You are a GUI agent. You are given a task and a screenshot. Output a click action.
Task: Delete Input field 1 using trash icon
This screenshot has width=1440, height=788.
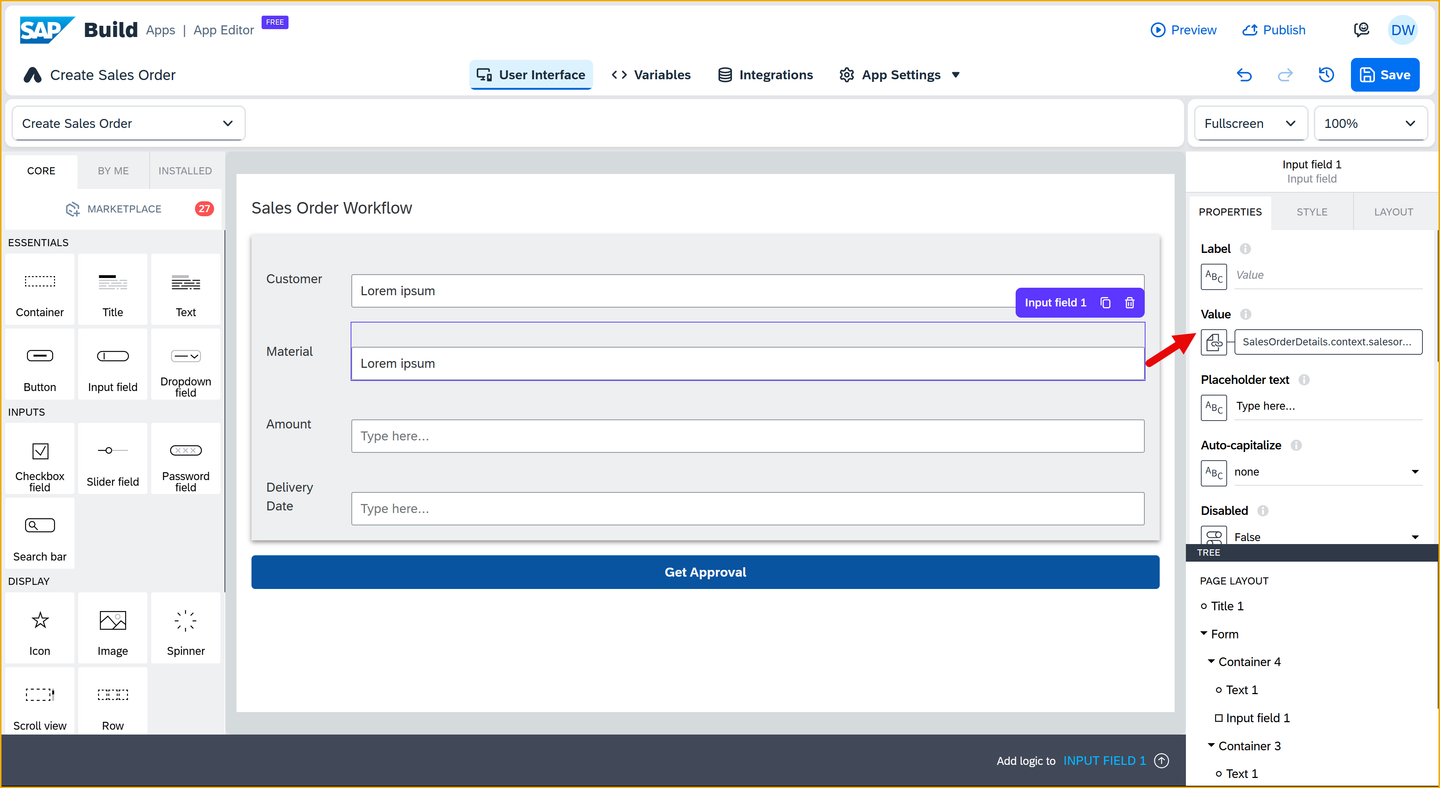1130,303
